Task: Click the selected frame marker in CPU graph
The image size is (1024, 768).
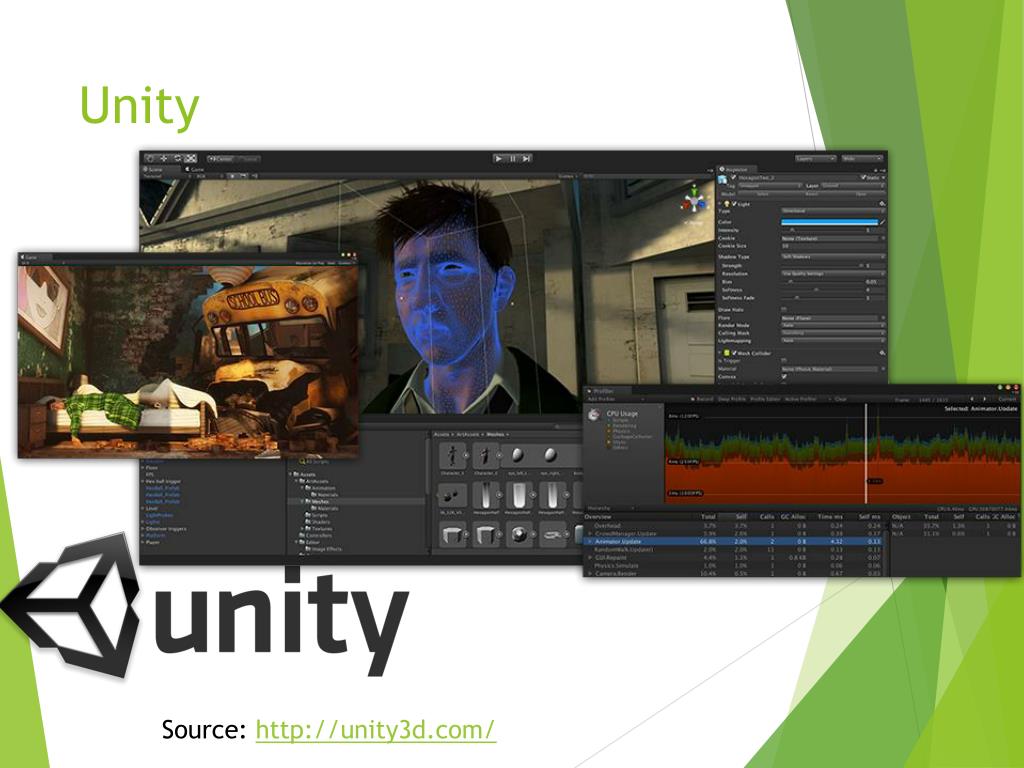Action: pyautogui.click(x=867, y=454)
